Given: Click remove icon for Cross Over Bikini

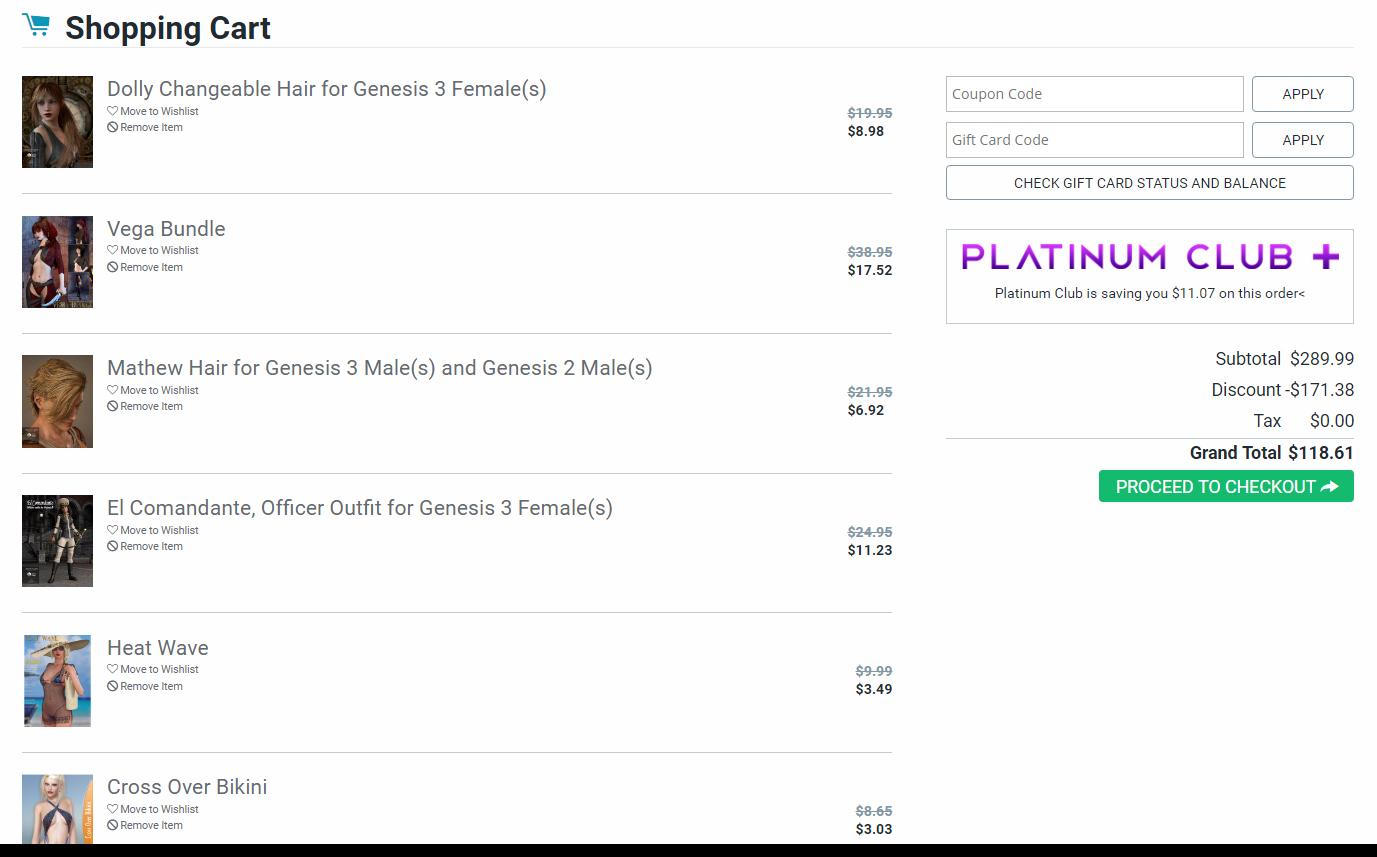Looking at the screenshot, I should pos(113,825).
